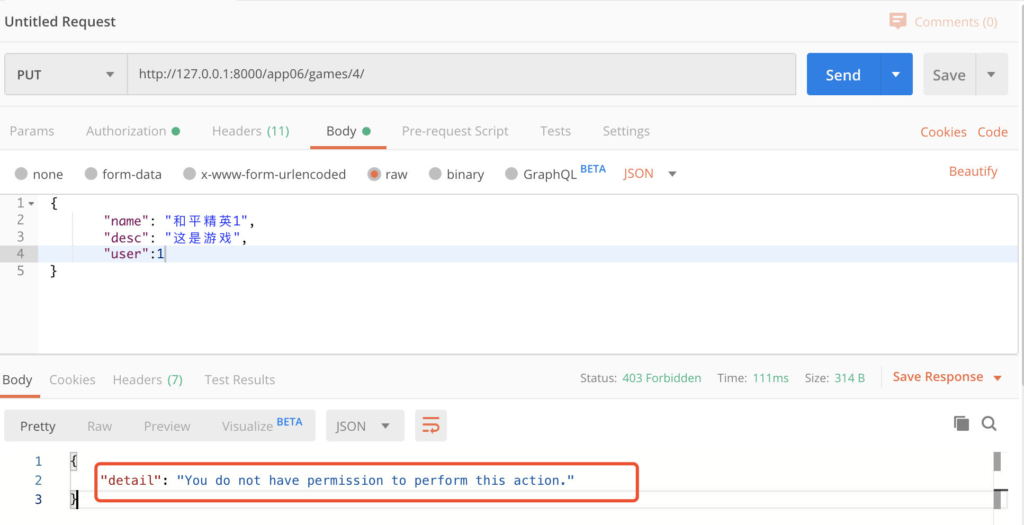Select the binary body type
This screenshot has width=1024, height=525.
(x=435, y=174)
